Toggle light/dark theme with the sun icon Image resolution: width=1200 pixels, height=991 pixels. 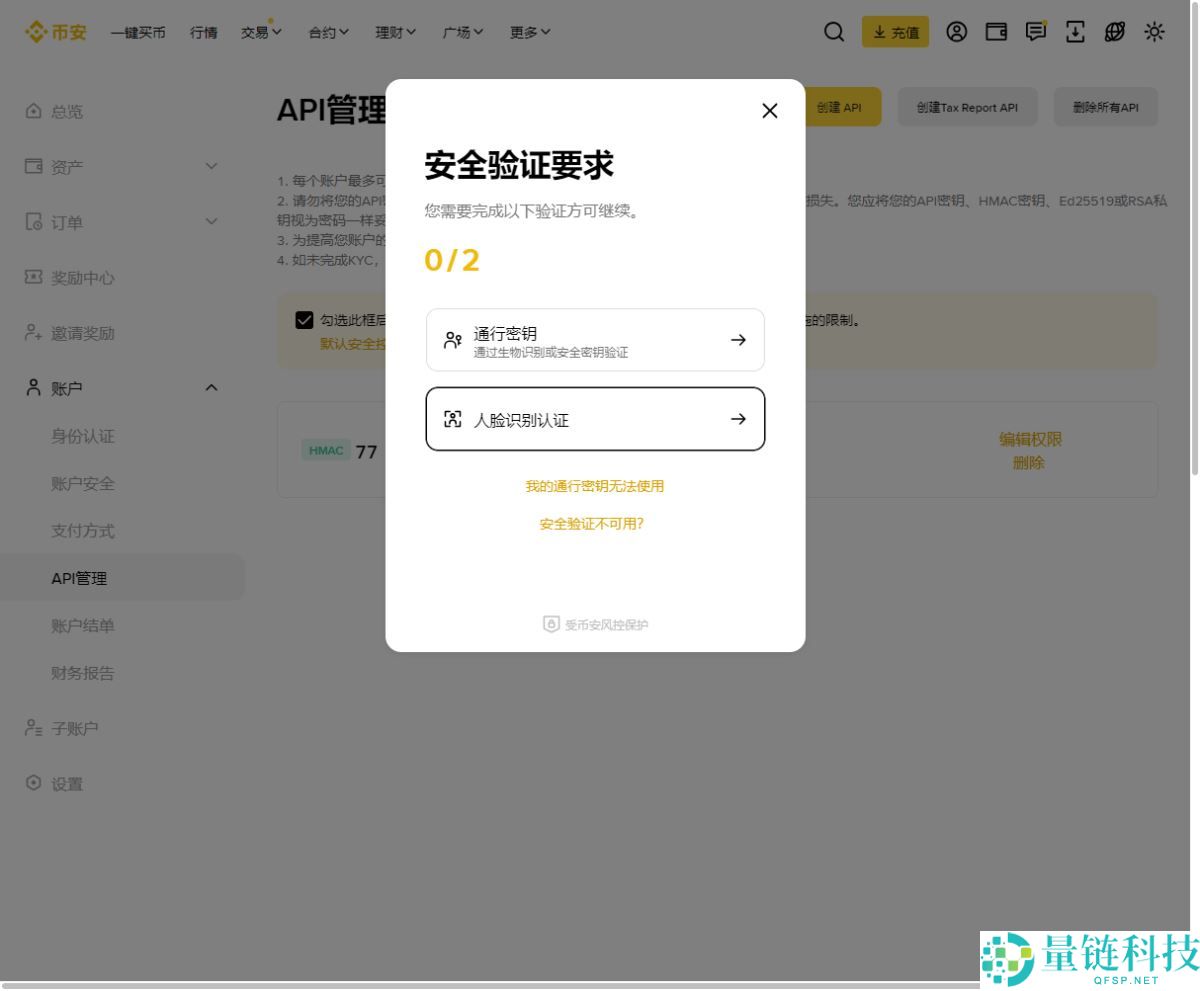(1154, 32)
